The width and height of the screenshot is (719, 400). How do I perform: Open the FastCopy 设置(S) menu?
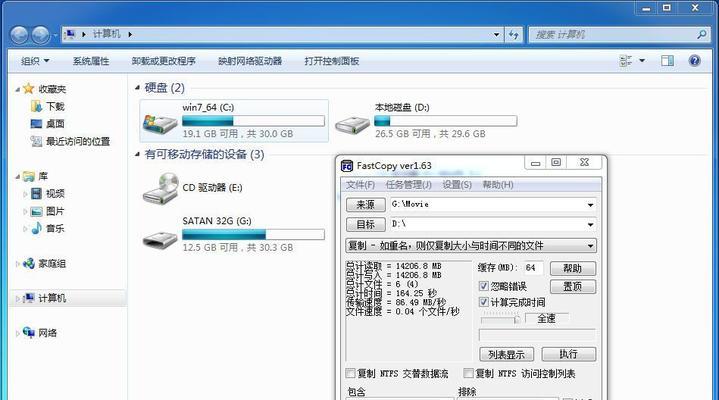pos(457,184)
